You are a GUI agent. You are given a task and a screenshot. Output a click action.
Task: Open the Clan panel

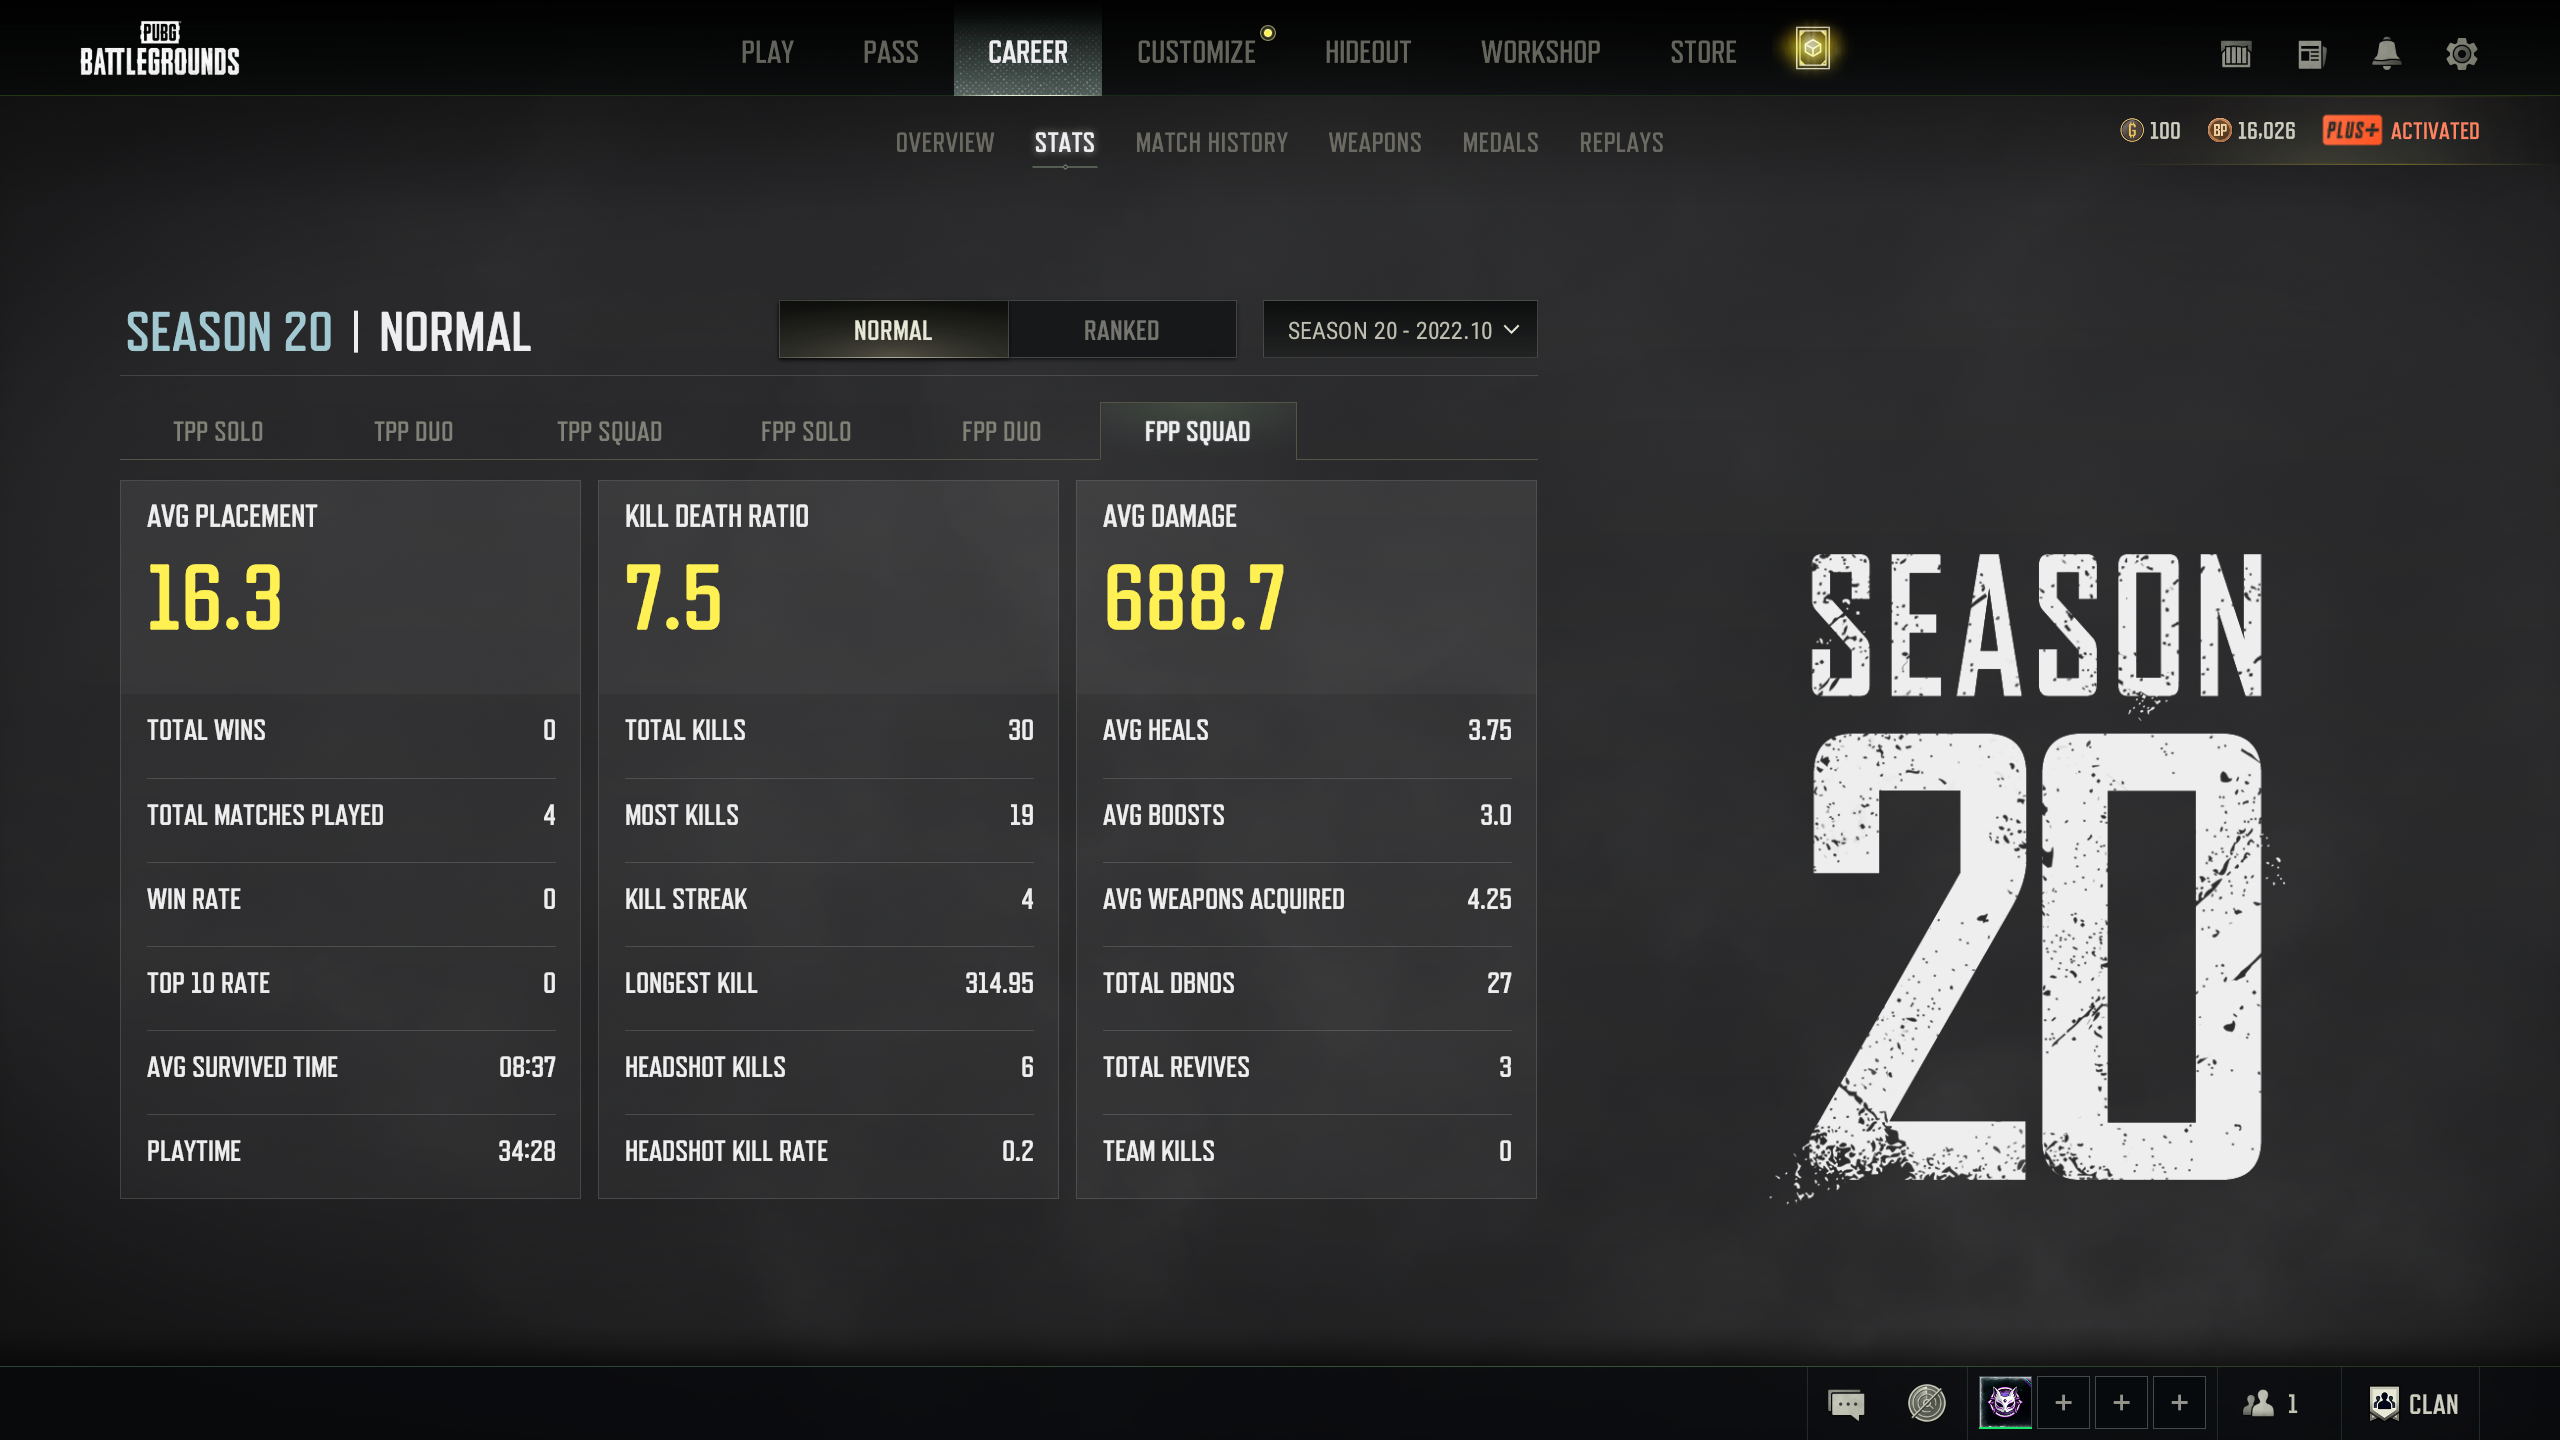click(x=2413, y=1404)
